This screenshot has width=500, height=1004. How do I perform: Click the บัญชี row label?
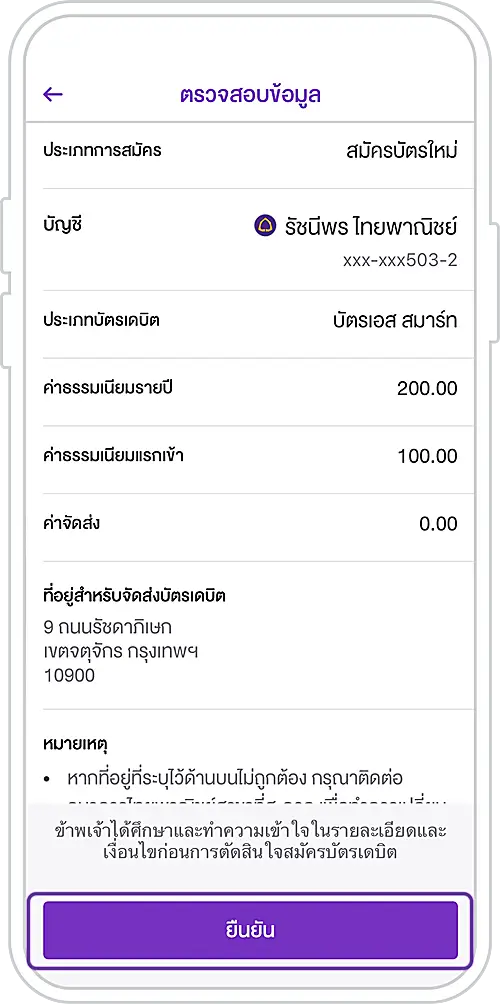[x=63, y=225]
